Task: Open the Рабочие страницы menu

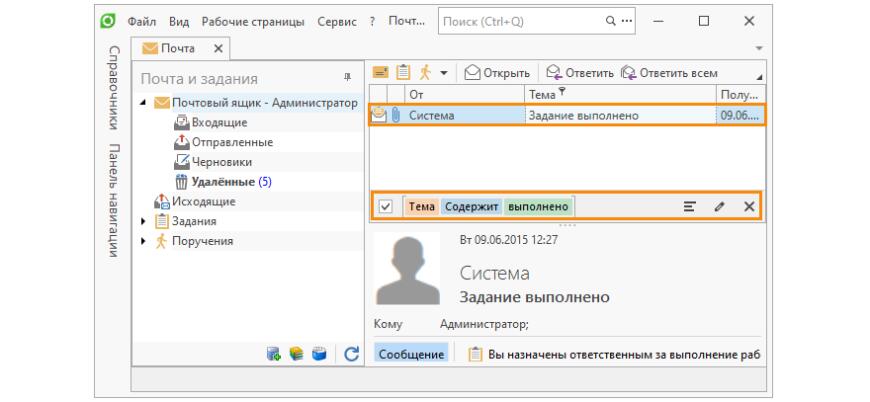Action: pyautogui.click(x=253, y=22)
